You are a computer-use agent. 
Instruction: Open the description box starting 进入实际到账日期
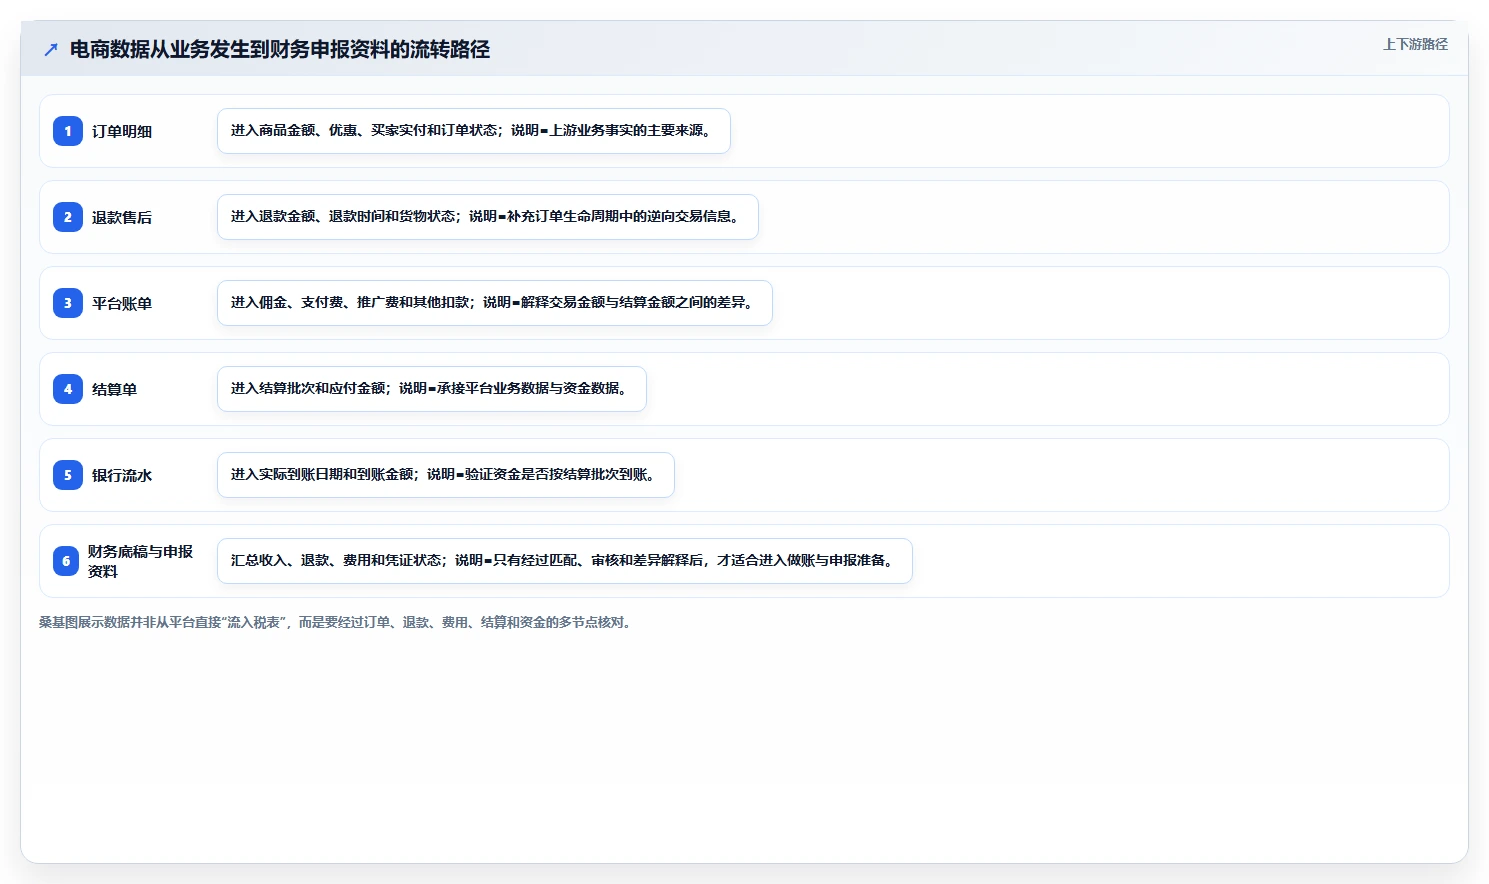point(446,475)
